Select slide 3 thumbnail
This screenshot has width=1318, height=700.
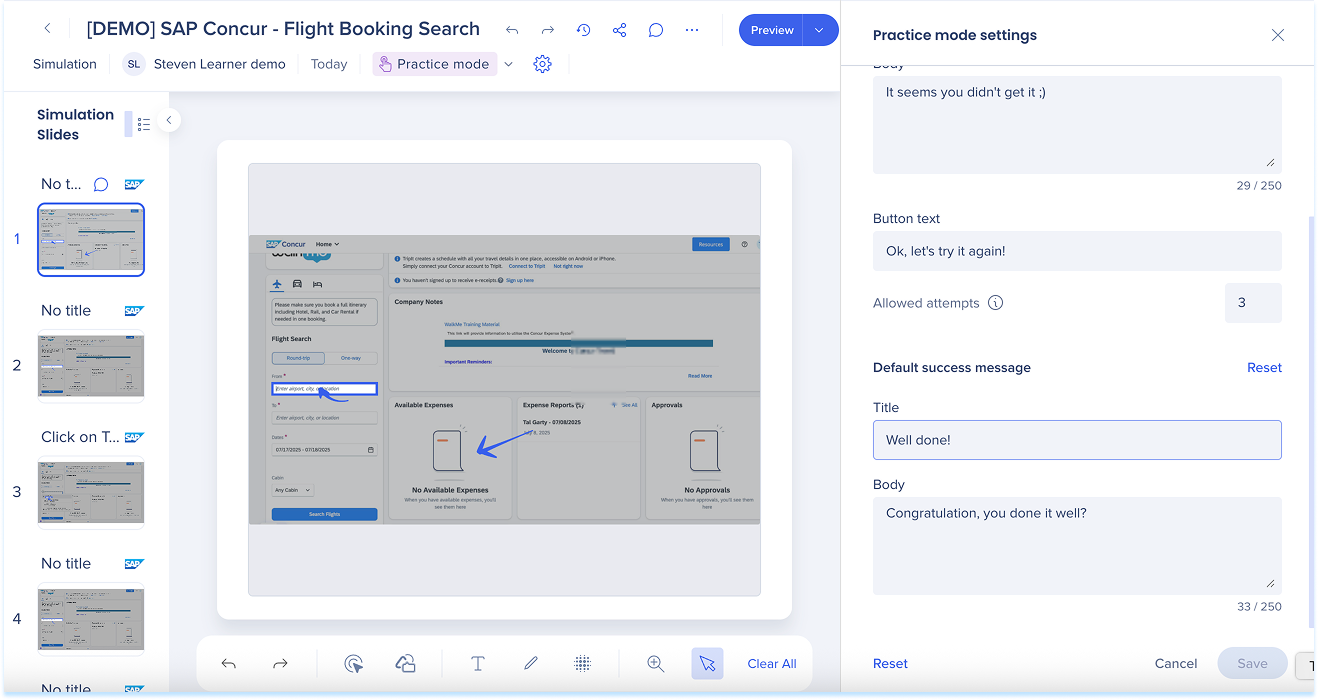pyautogui.click(x=91, y=492)
